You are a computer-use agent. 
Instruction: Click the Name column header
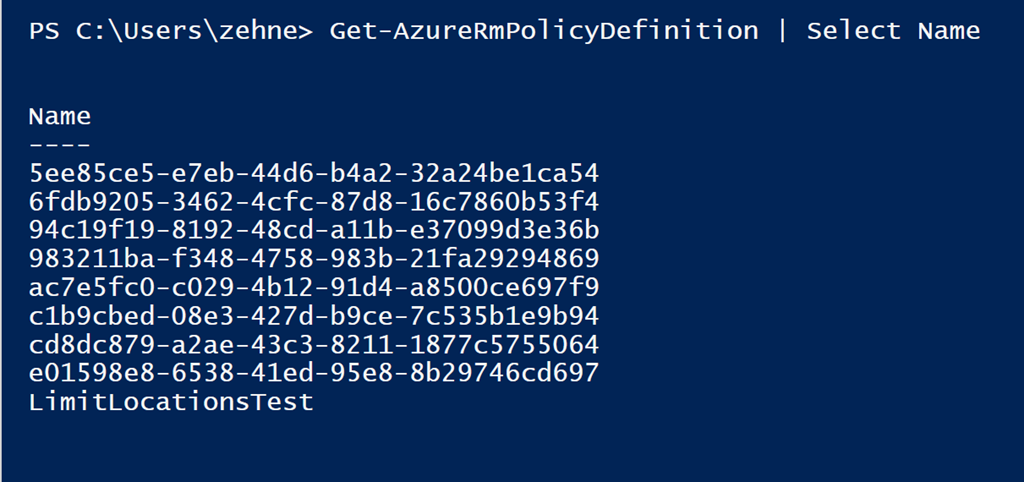(60, 117)
